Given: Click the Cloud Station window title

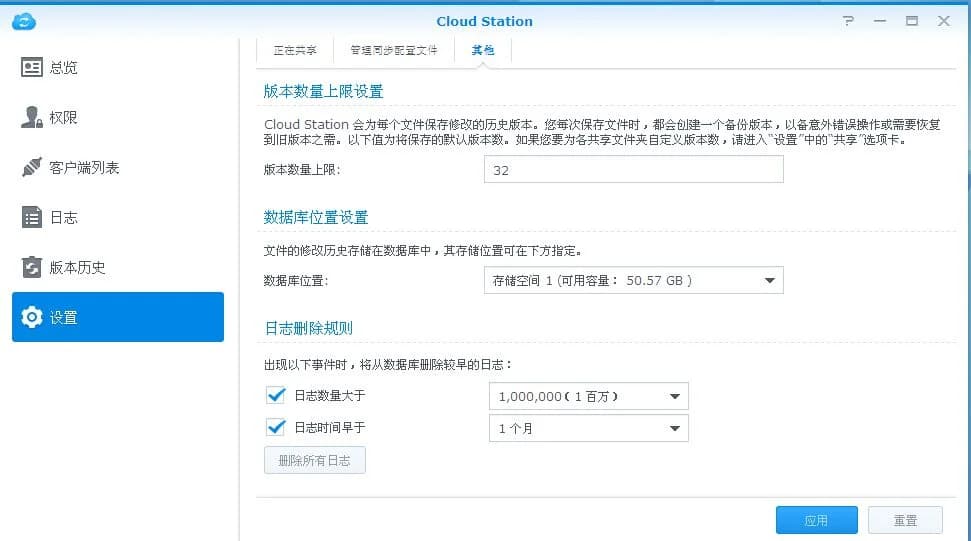Looking at the screenshot, I should point(484,21).
